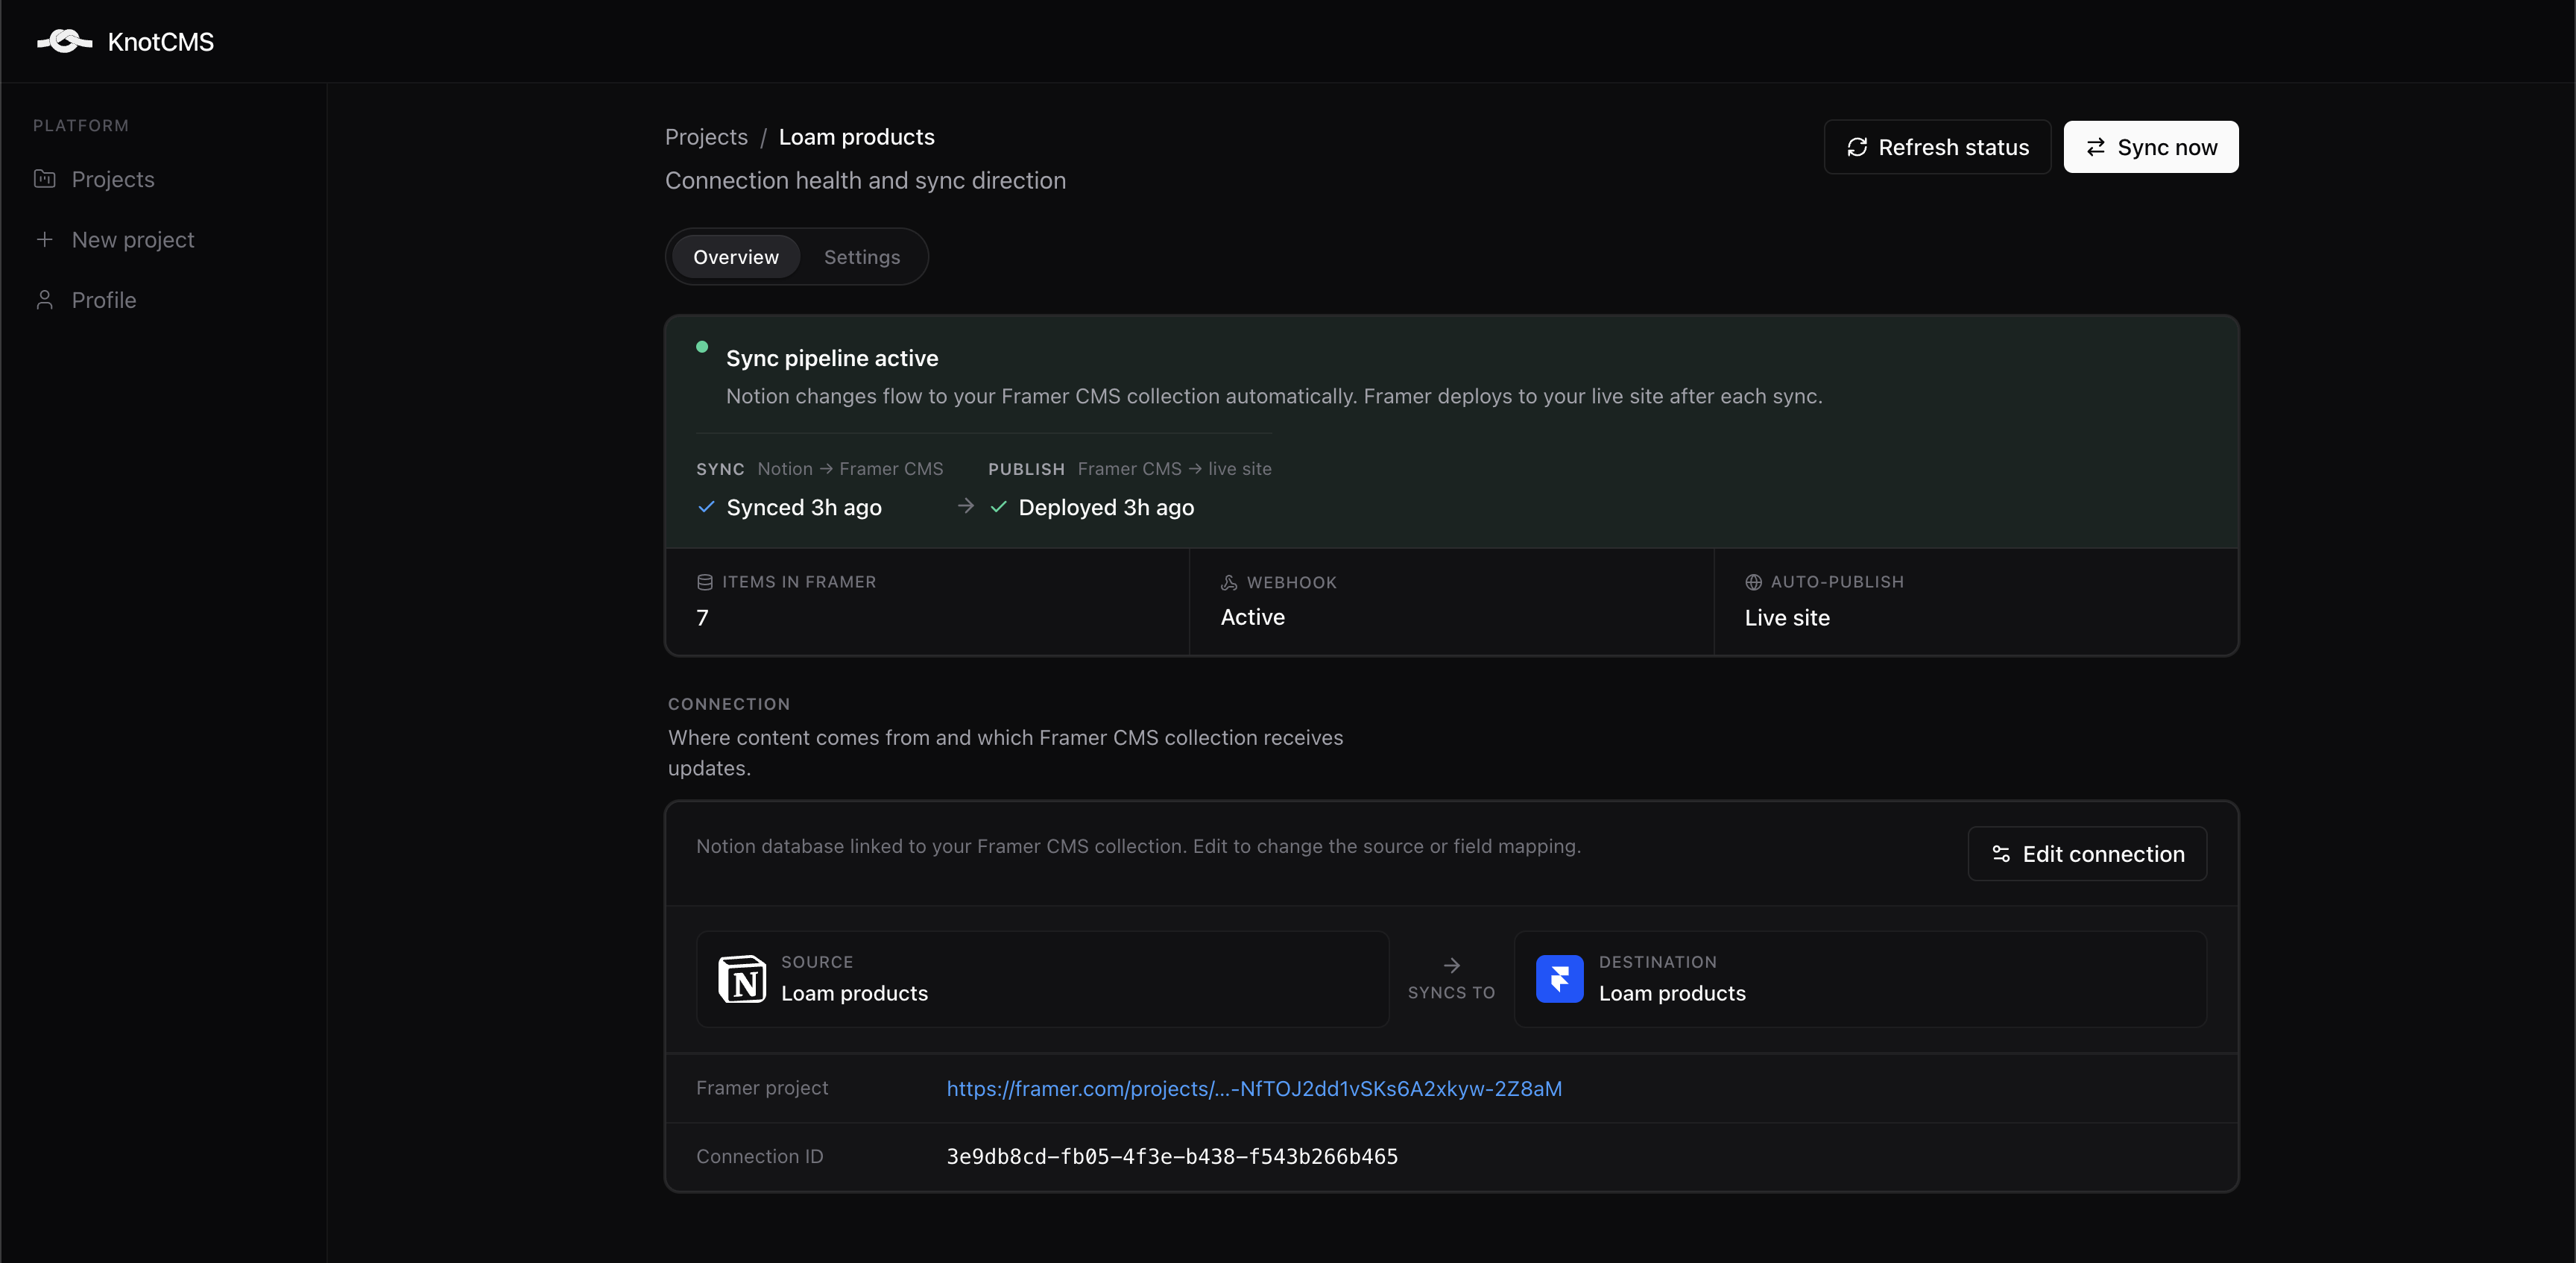
Task: Start a sync with Sync now
Action: (2151, 147)
